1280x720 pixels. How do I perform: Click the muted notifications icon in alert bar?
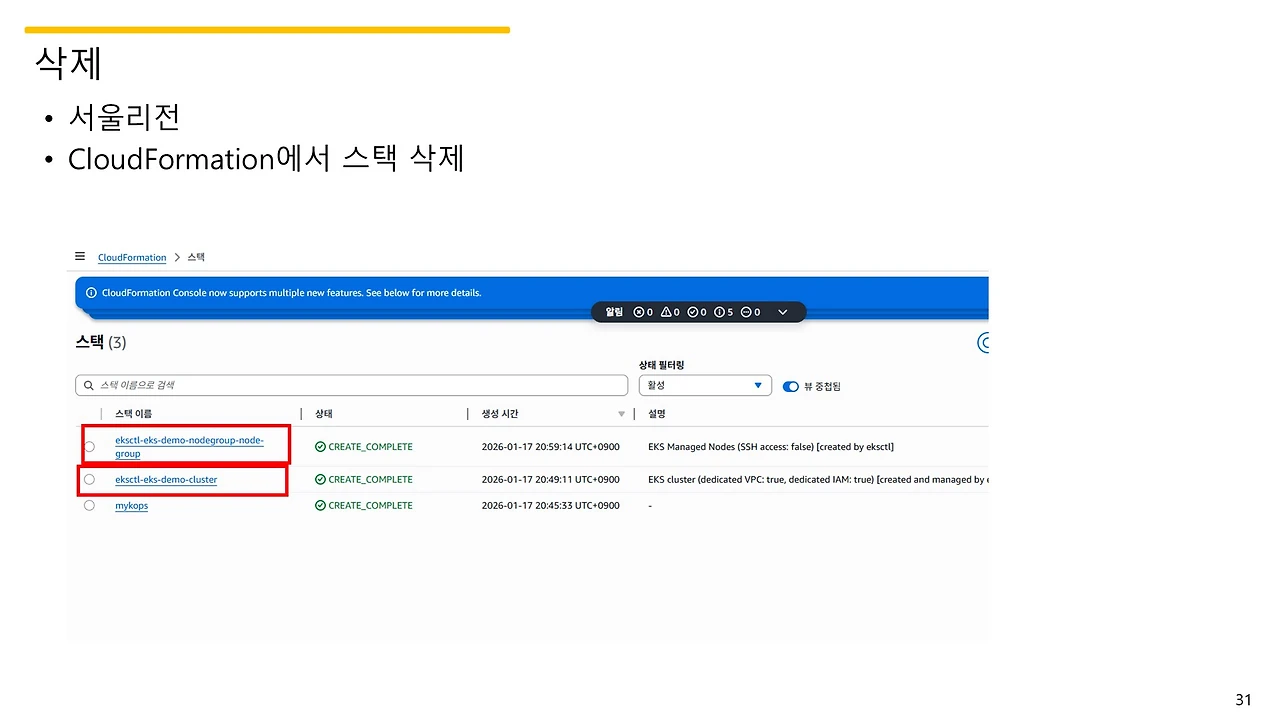pyautogui.click(x=745, y=311)
